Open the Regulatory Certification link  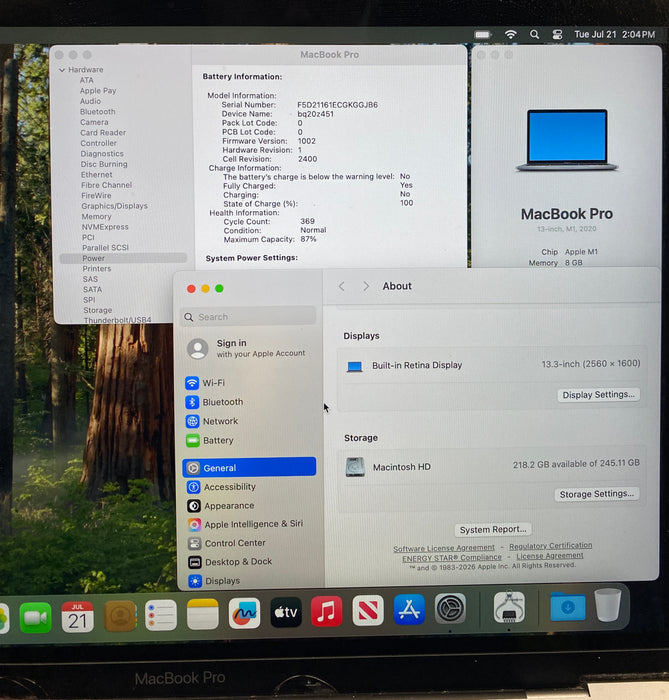(551, 546)
